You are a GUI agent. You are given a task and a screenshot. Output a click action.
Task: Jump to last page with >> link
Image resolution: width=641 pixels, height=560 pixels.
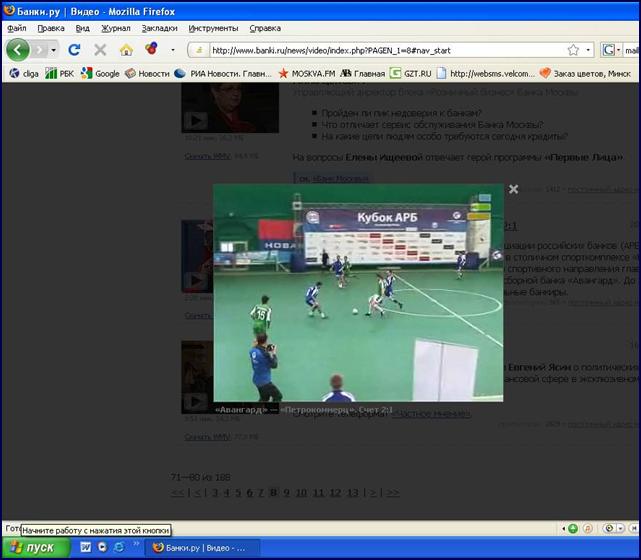point(393,493)
